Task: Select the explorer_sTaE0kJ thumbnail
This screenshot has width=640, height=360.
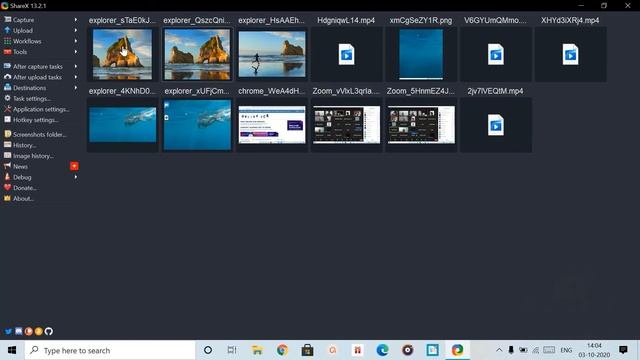Action: (122, 54)
